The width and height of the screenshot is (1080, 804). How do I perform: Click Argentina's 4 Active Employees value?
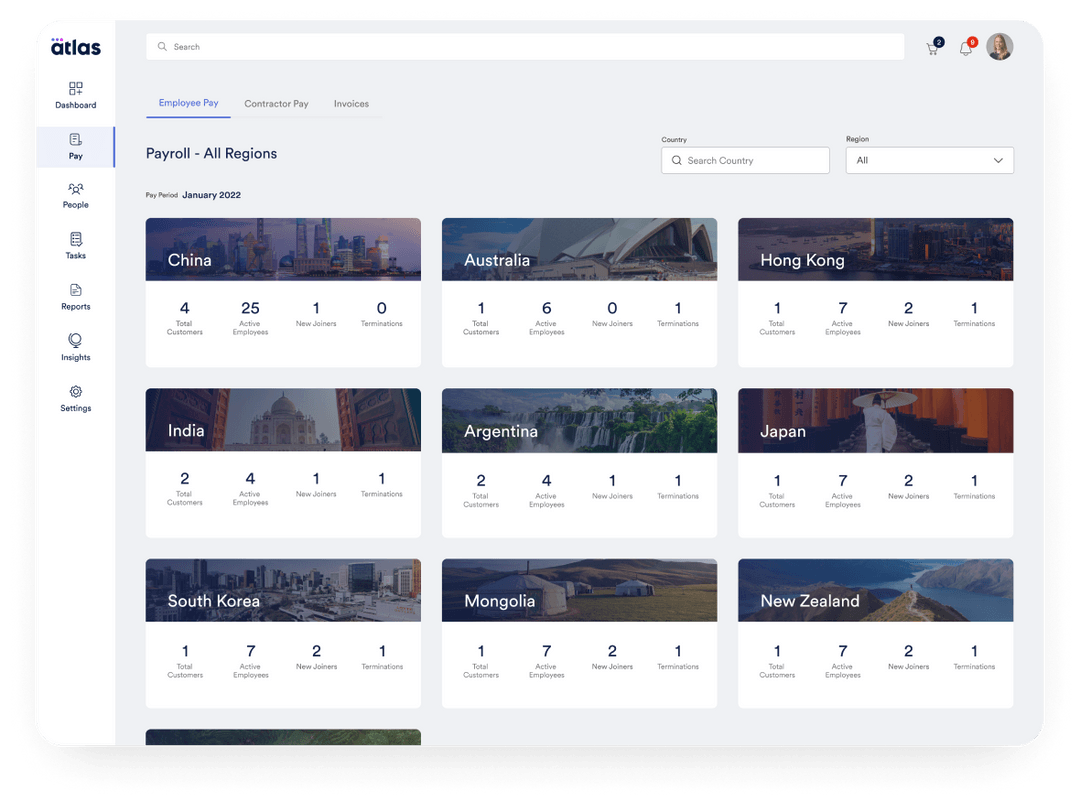click(546, 480)
